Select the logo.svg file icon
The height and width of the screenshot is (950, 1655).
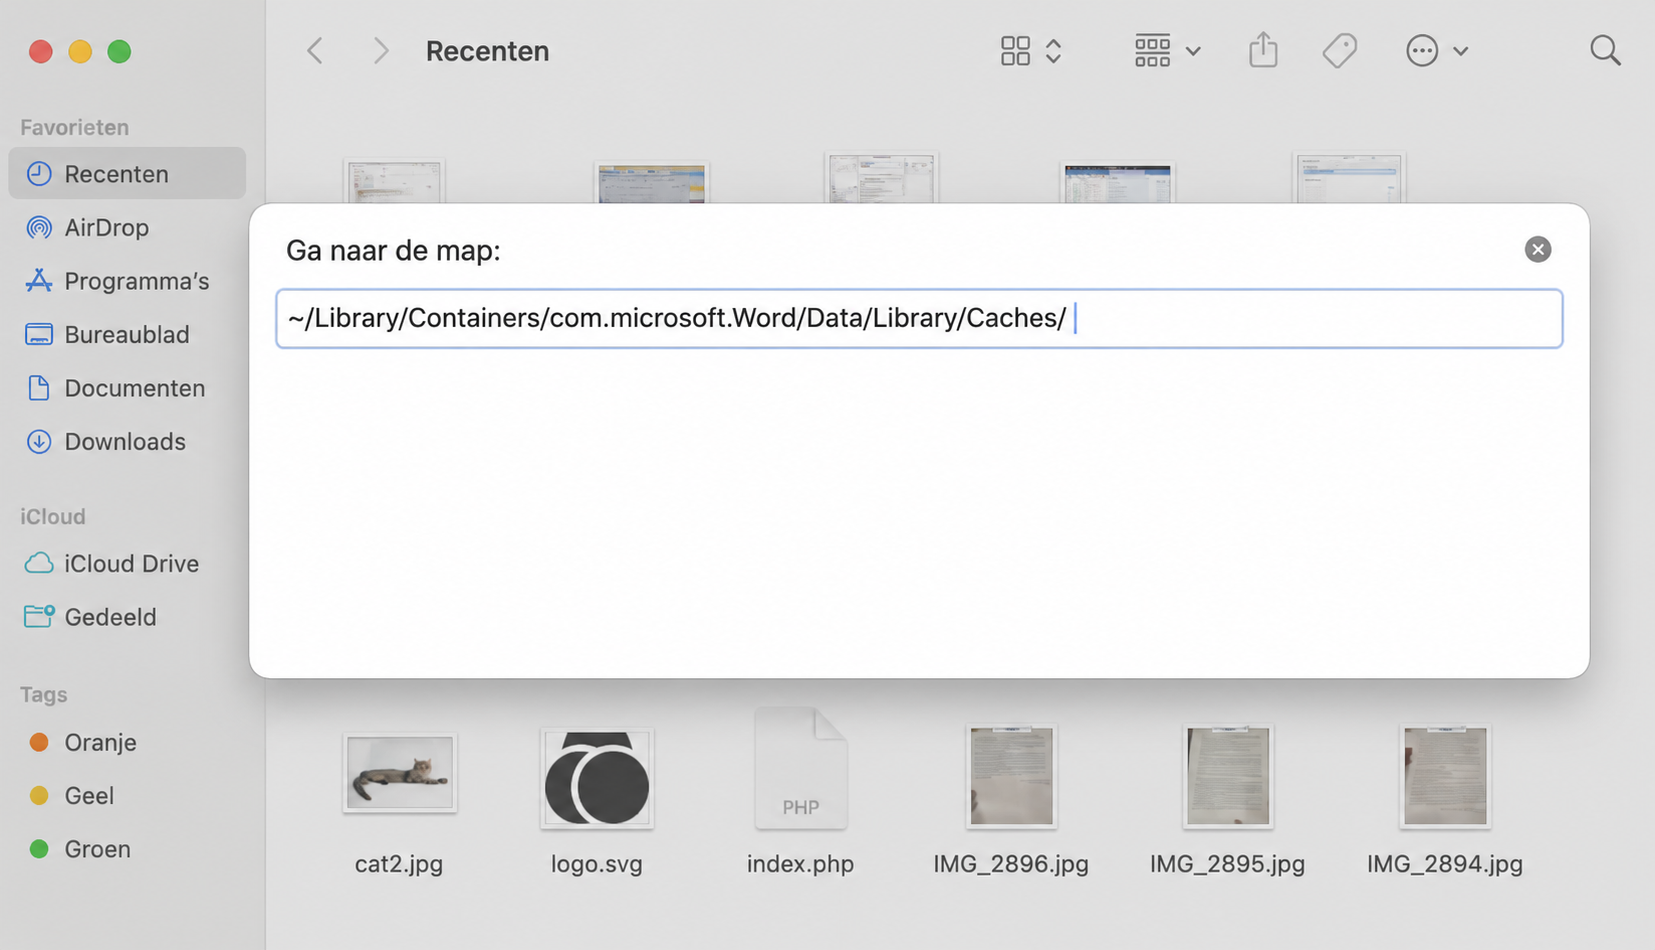click(597, 778)
